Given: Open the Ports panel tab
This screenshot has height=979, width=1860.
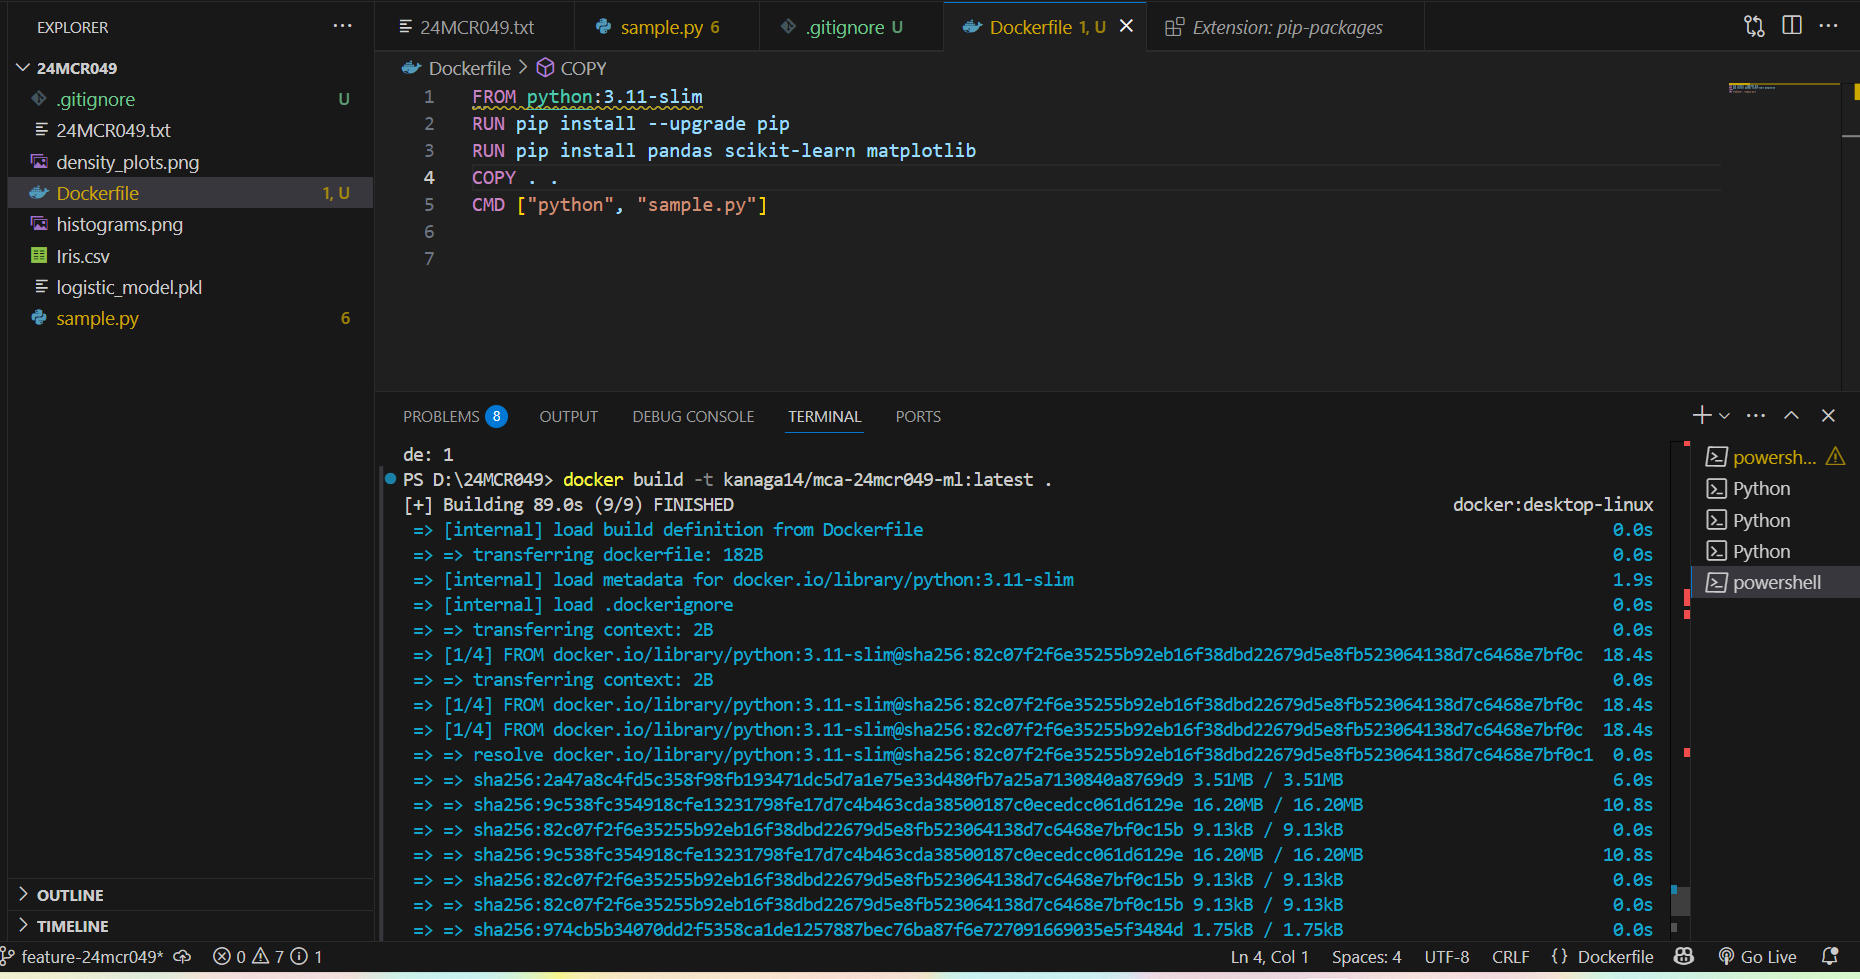Looking at the screenshot, I should (x=918, y=416).
